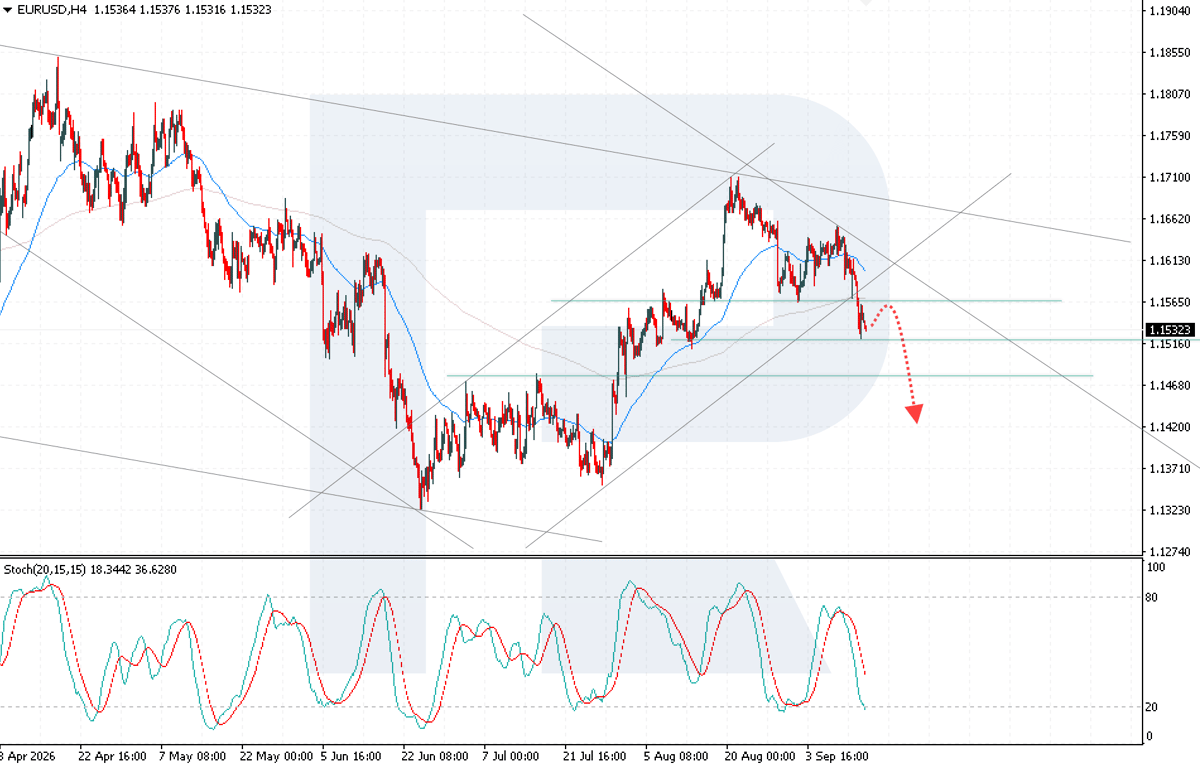
Task: Click the 1.17100 price axis label
Action: click(x=1169, y=177)
